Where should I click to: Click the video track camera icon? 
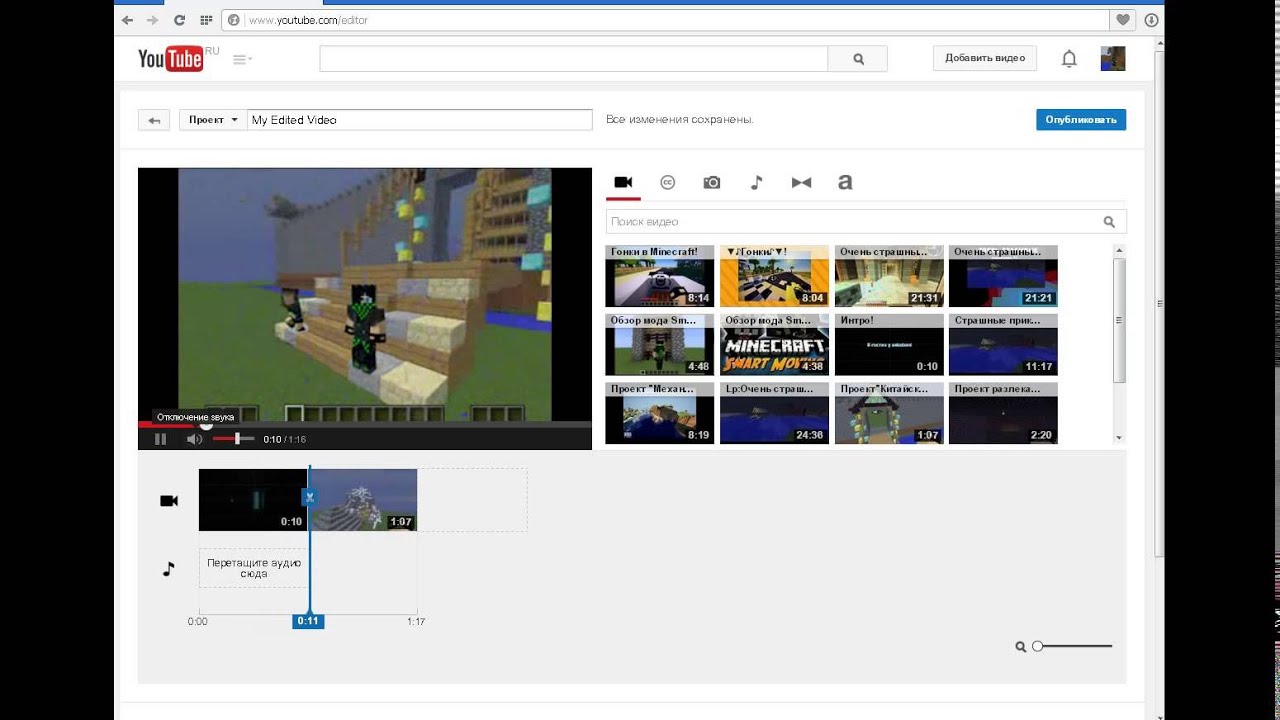(169, 501)
